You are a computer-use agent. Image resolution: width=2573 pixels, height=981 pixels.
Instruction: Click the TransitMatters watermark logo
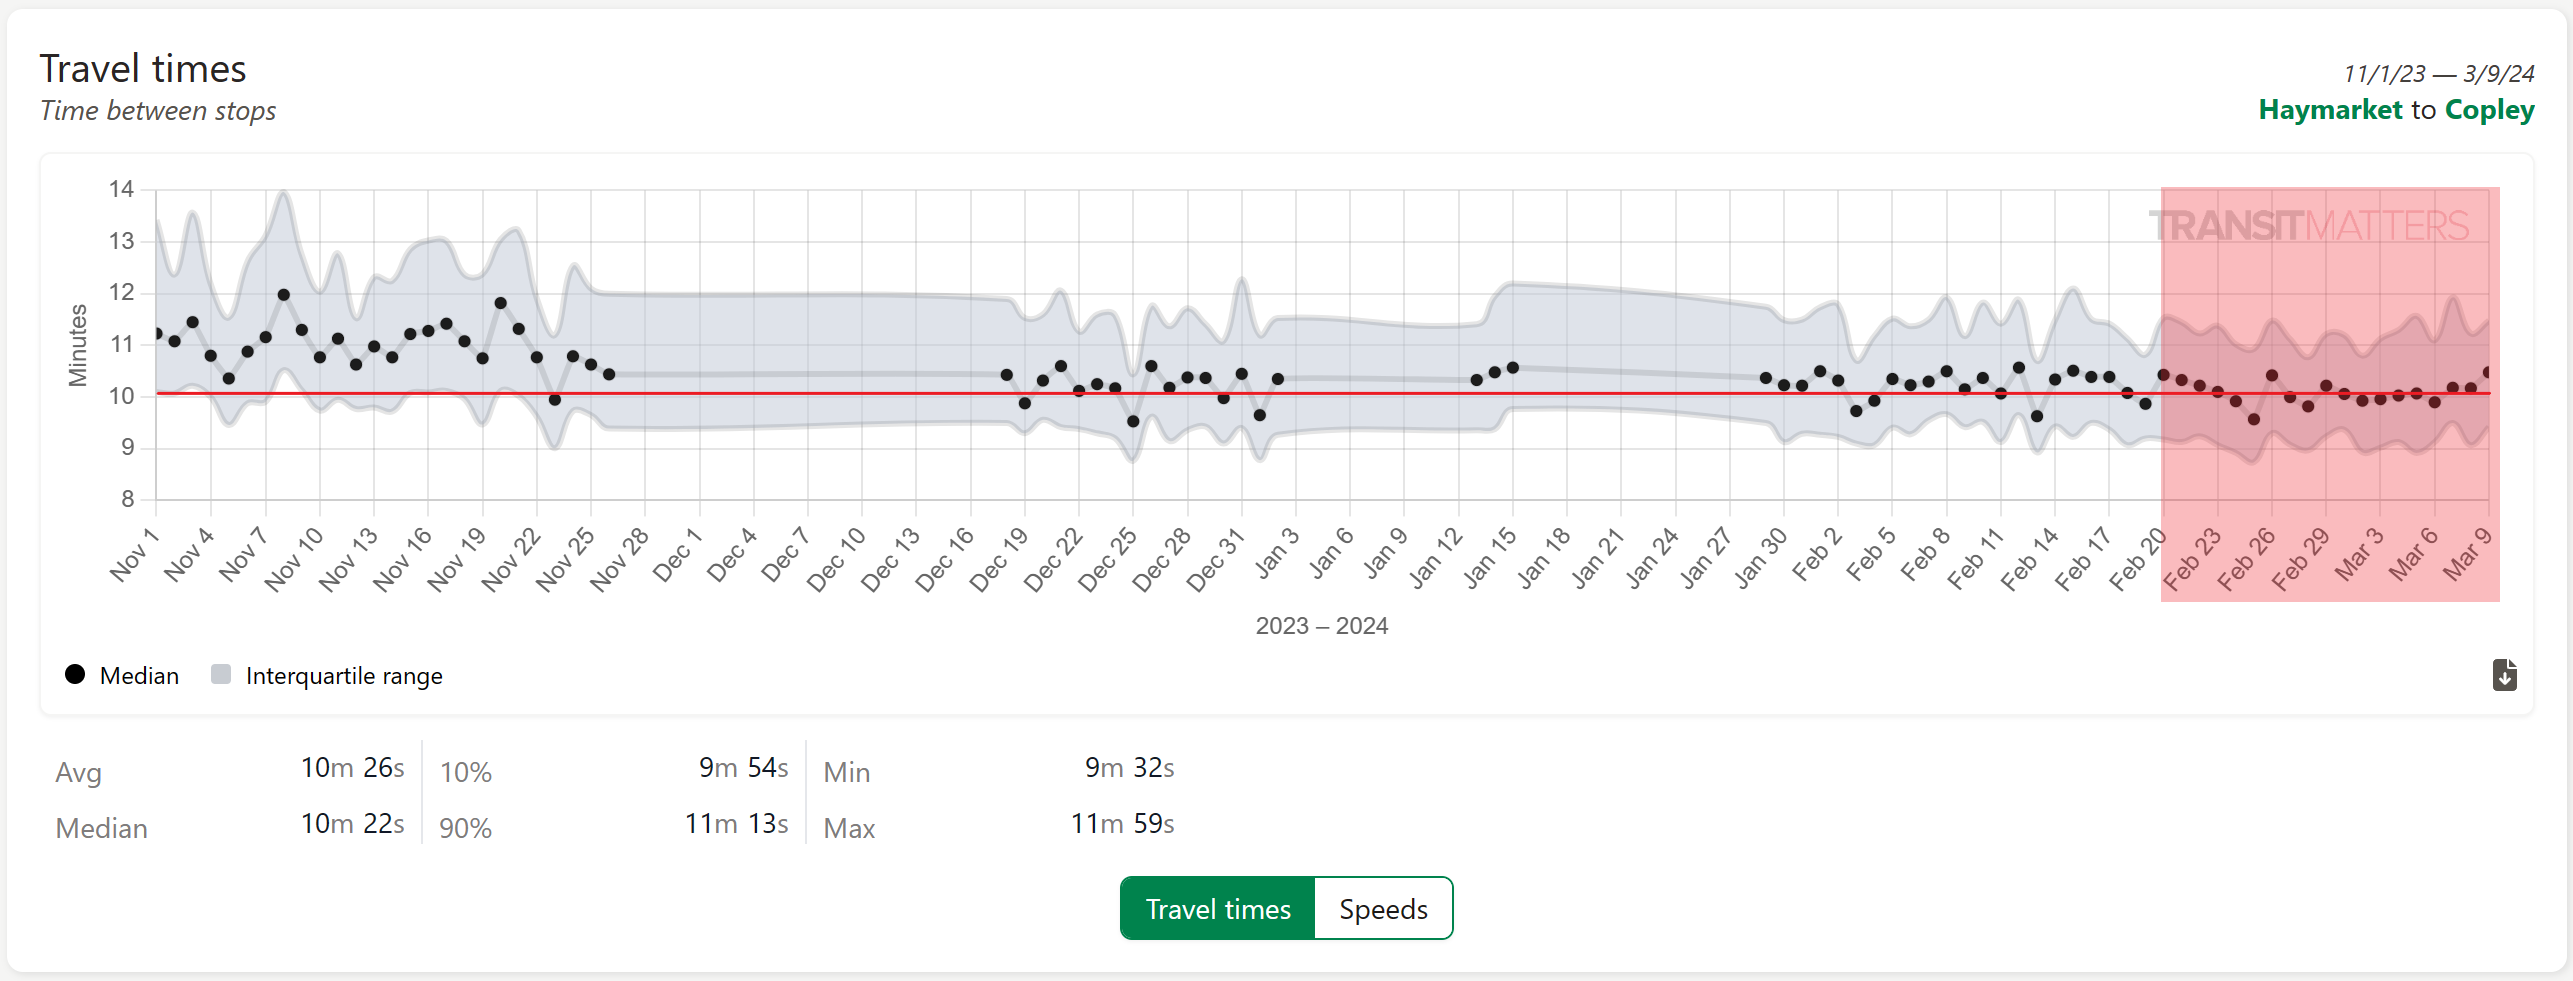(x=2308, y=226)
